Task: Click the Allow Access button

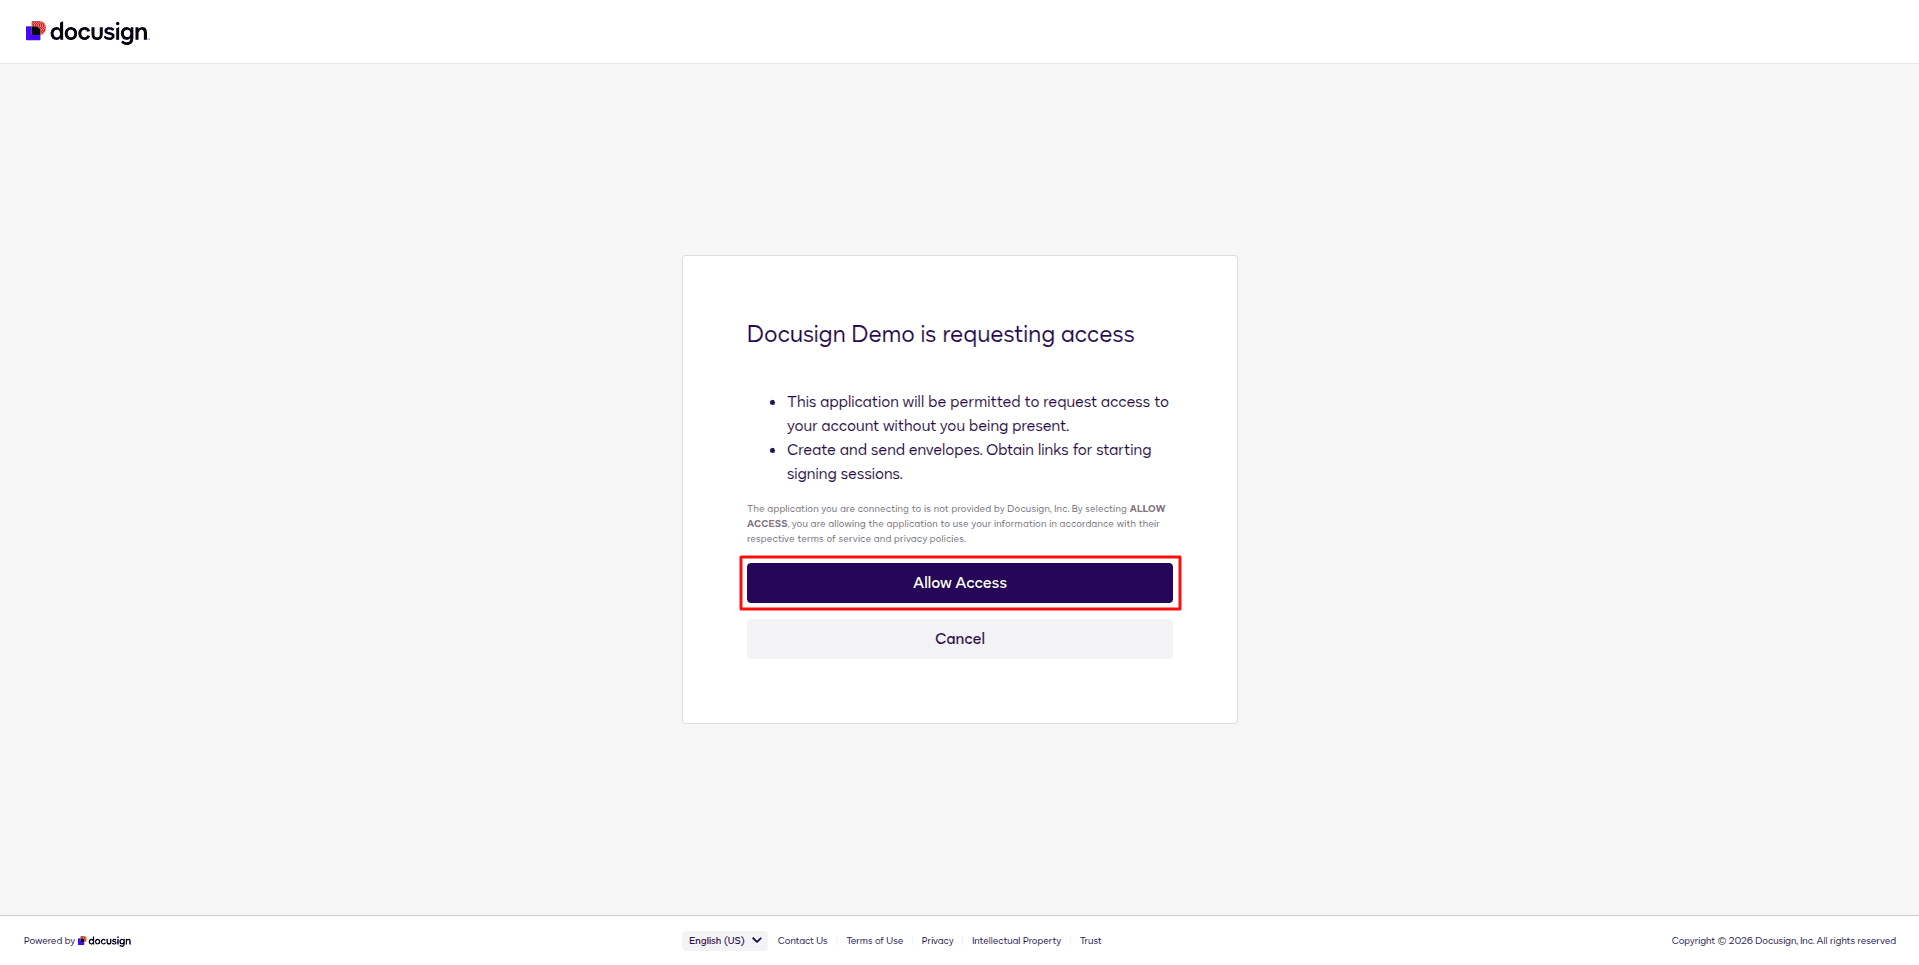Action: [x=959, y=583]
